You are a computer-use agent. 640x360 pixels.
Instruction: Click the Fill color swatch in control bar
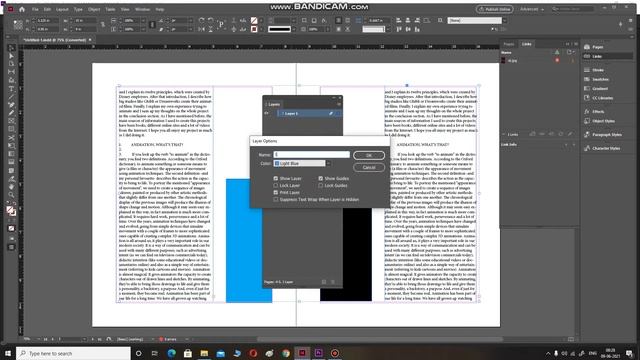pos(254,20)
